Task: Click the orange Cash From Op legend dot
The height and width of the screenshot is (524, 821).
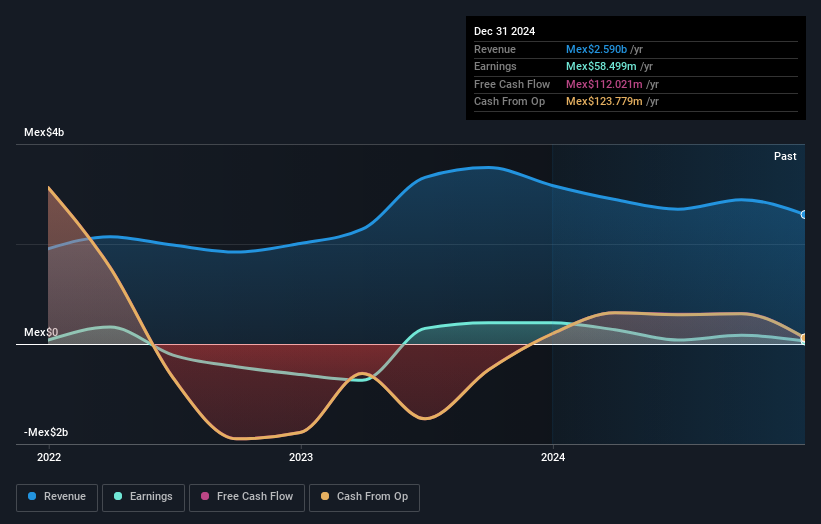Action: pyautogui.click(x=325, y=496)
